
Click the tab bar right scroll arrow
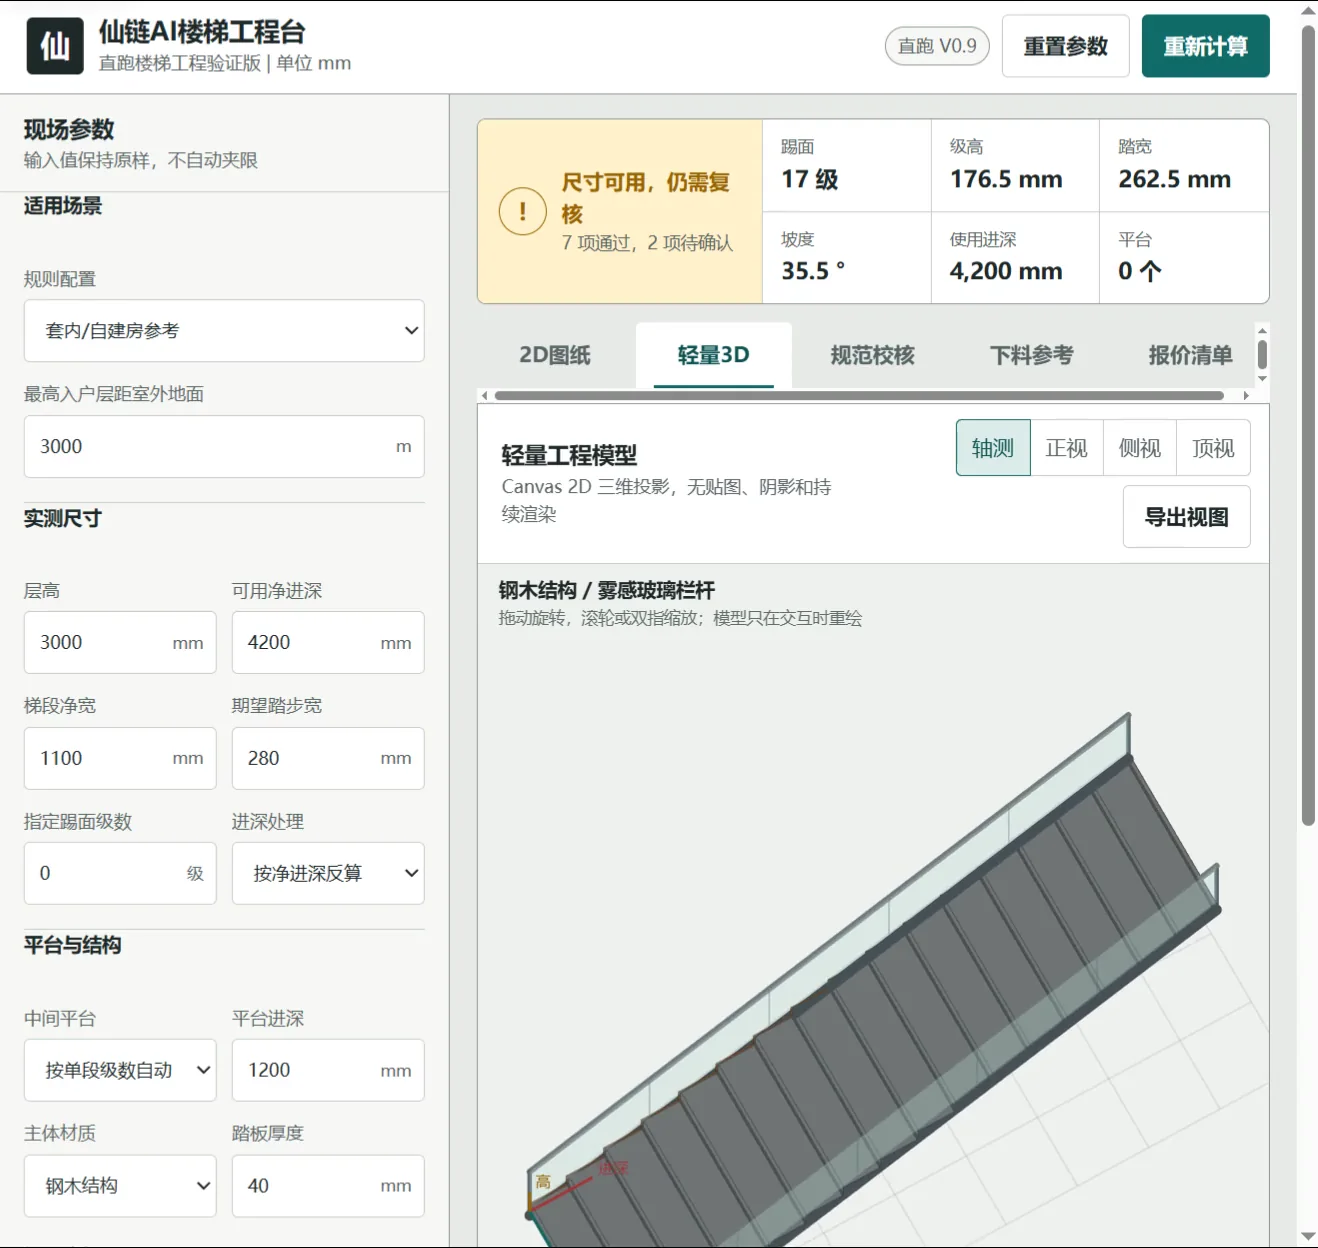tap(1246, 396)
